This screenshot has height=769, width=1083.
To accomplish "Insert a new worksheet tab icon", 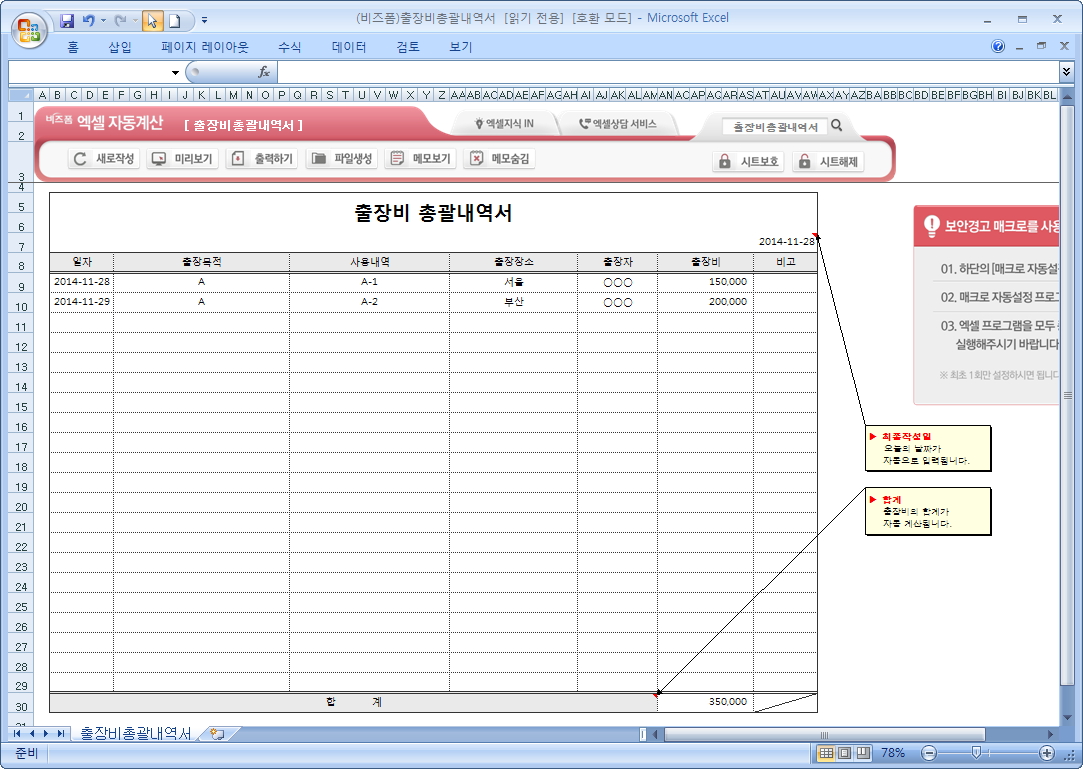I will click(x=217, y=734).
